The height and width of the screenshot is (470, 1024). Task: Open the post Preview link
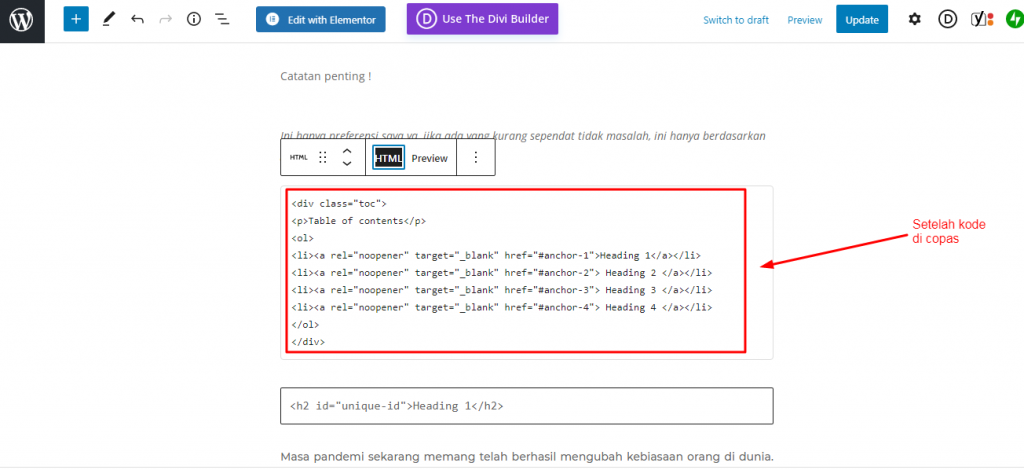pyautogui.click(x=805, y=20)
